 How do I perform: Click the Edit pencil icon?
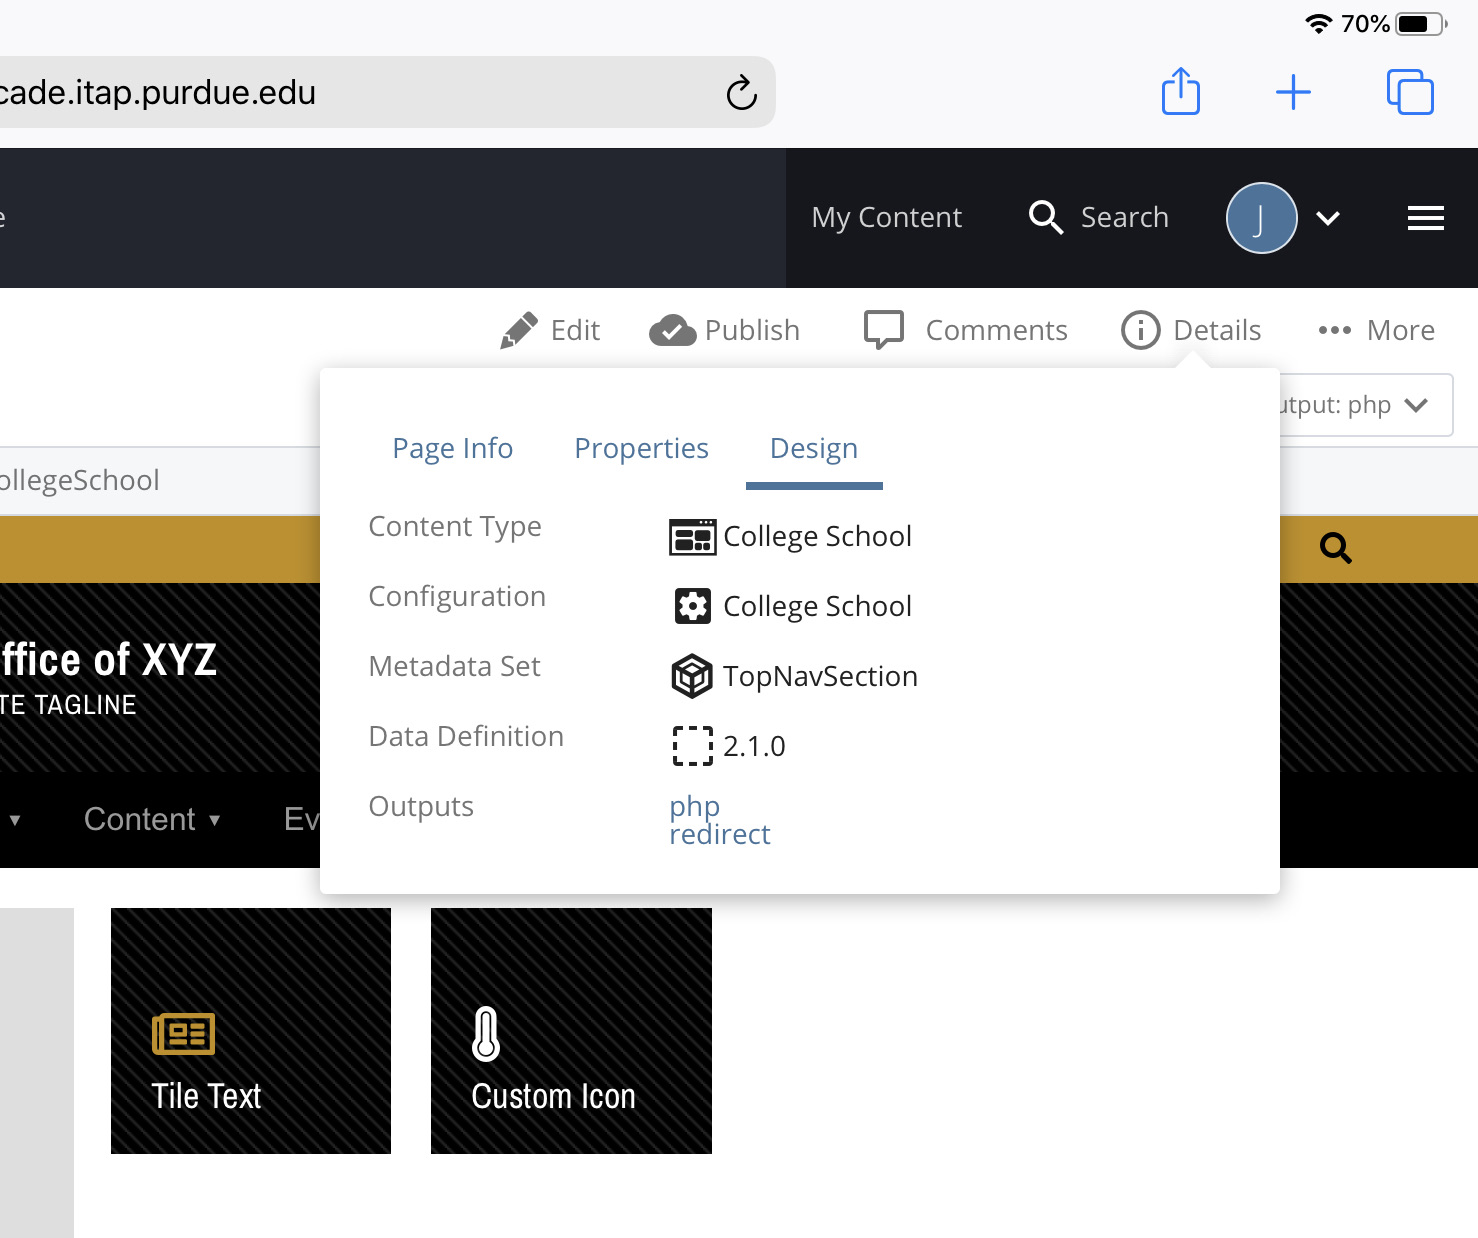tap(518, 330)
